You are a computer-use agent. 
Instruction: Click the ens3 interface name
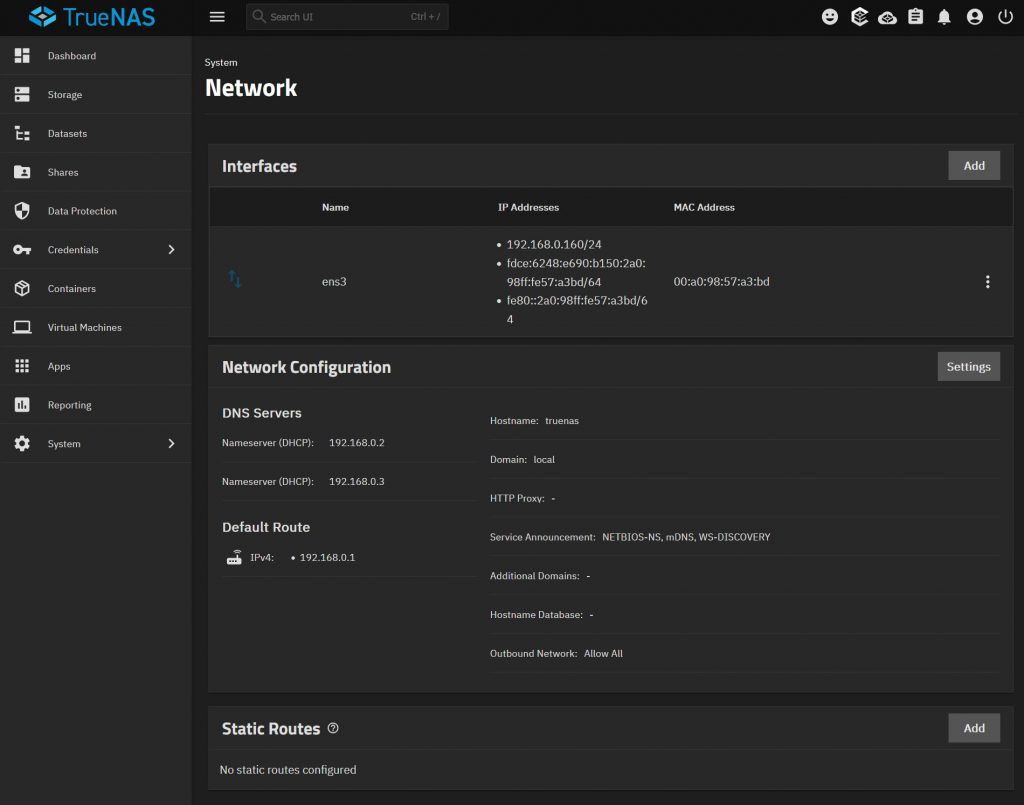point(334,282)
